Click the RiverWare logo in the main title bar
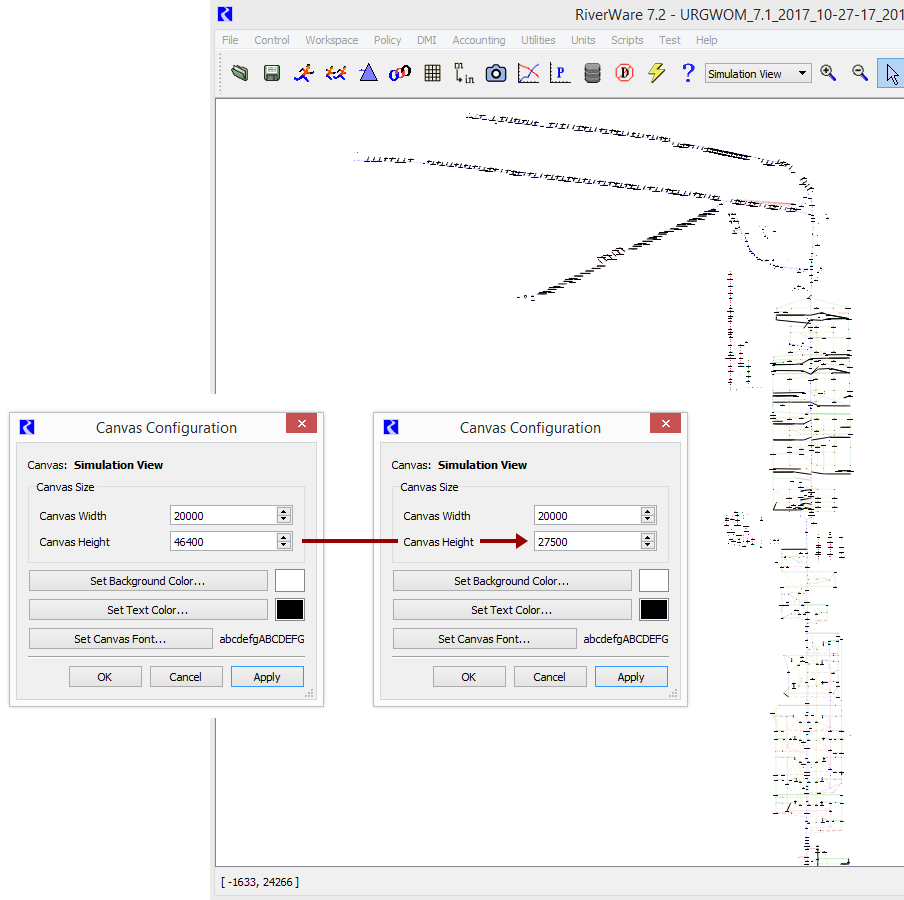The image size is (904, 900). click(225, 14)
